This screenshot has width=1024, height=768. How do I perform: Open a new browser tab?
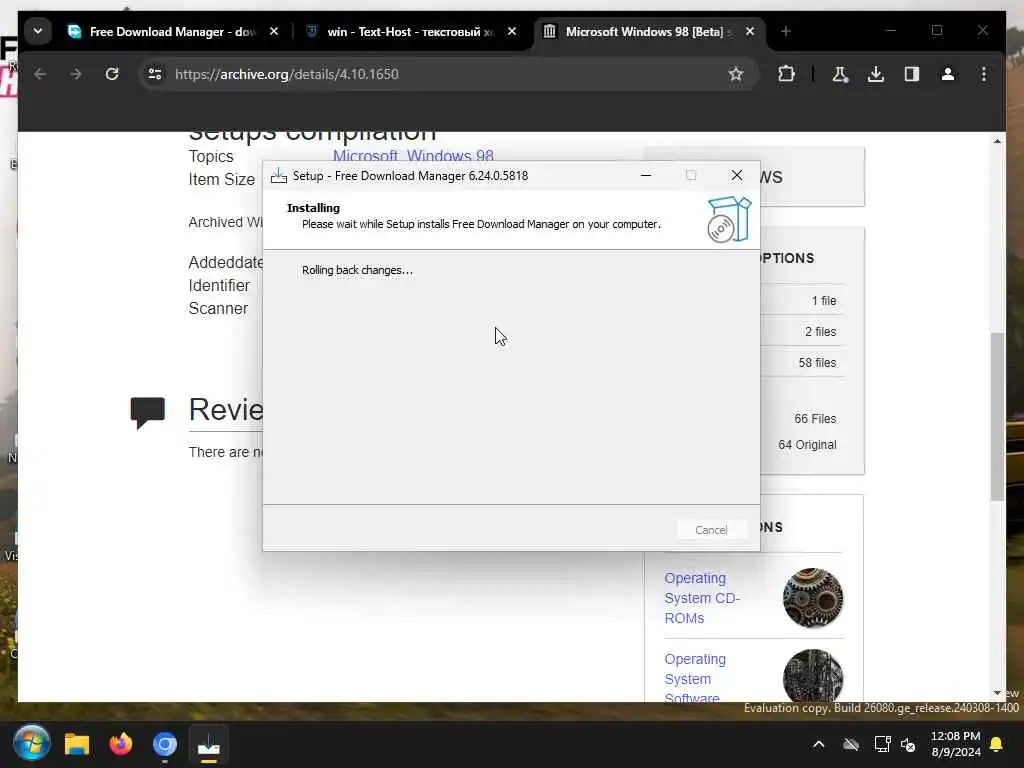tap(786, 31)
